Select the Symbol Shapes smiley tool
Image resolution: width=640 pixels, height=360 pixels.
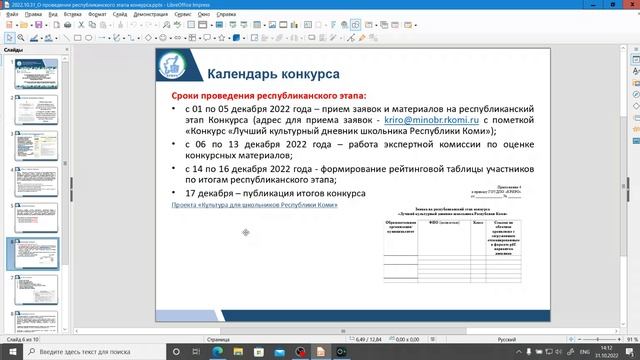[163, 38]
